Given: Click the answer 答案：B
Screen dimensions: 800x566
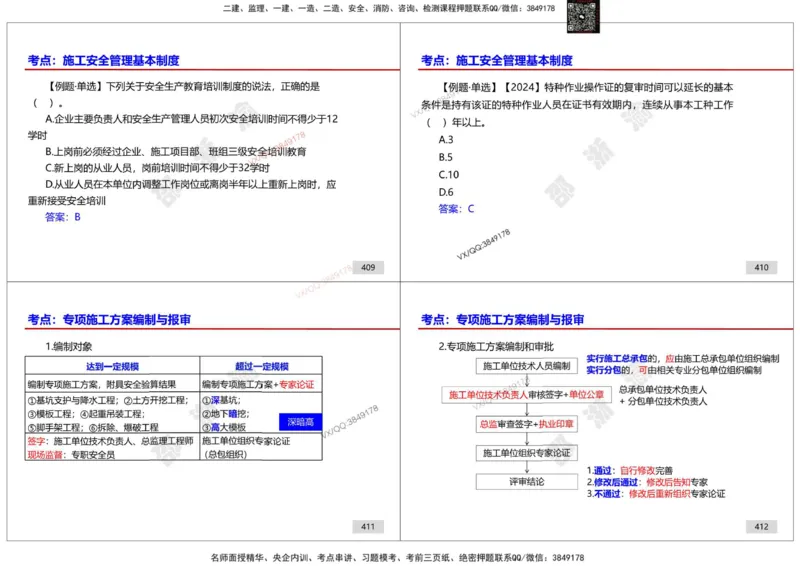Looking at the screenshot, I should point(63,217).
